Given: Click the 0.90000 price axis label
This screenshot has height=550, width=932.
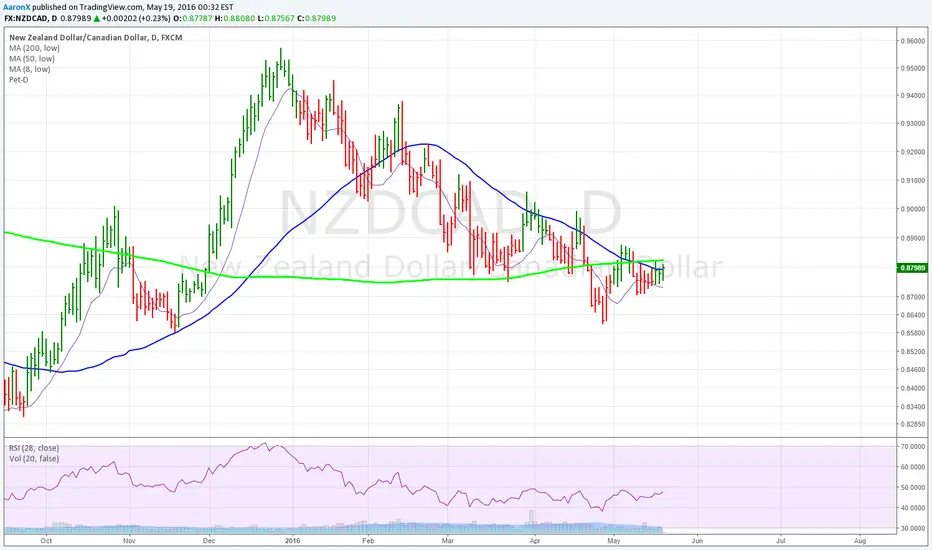Looking at the screenshot, I should pos(913,209).
